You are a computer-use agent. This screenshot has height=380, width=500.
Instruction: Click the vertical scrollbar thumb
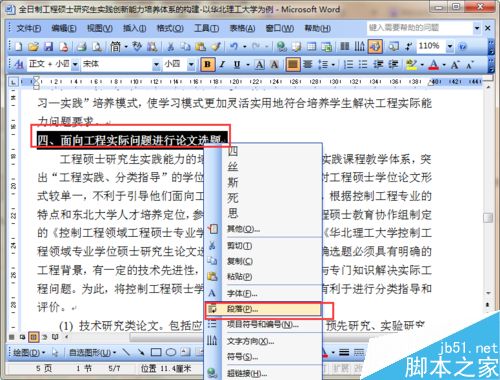click(488, 217)
